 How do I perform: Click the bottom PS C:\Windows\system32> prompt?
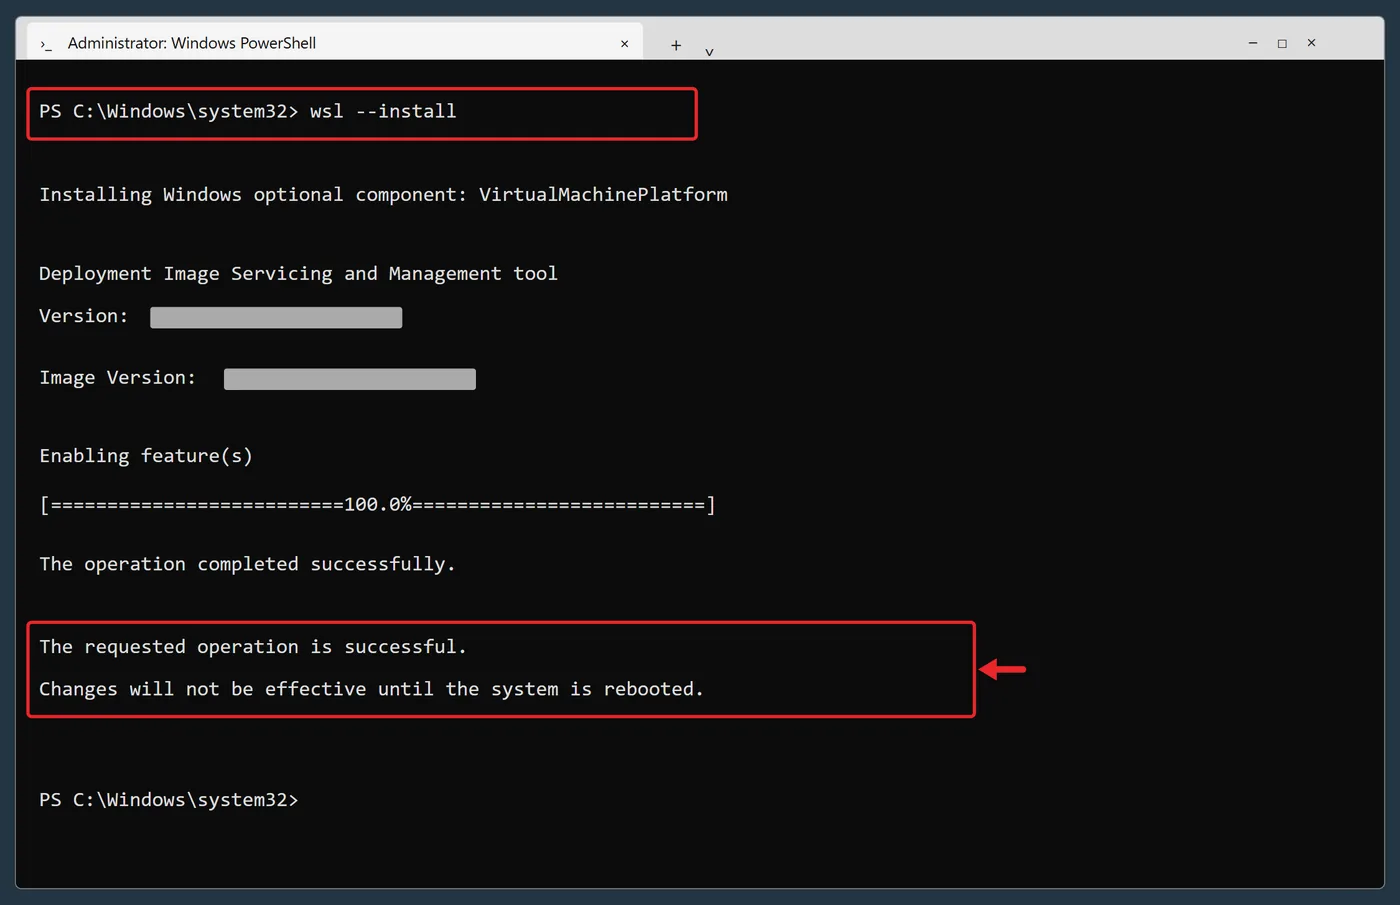pos(168,800)
